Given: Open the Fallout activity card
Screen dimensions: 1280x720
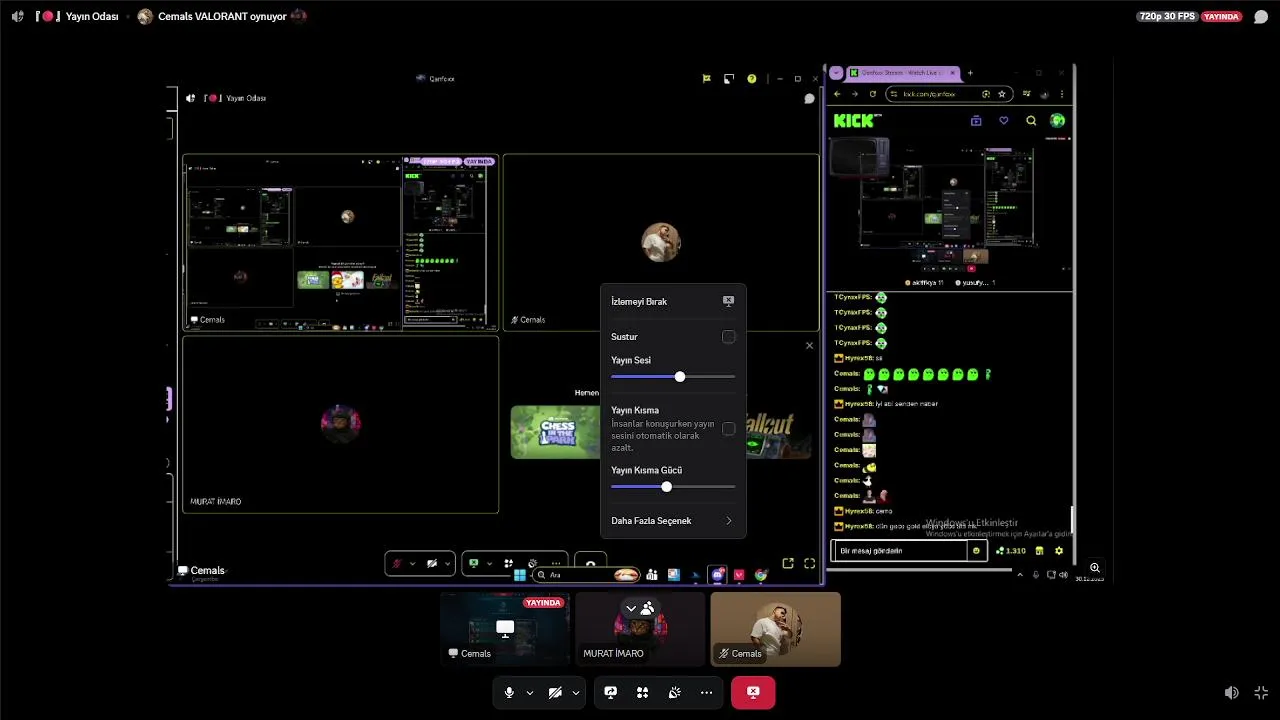Looking at the screenshot, I should [778, 432].
